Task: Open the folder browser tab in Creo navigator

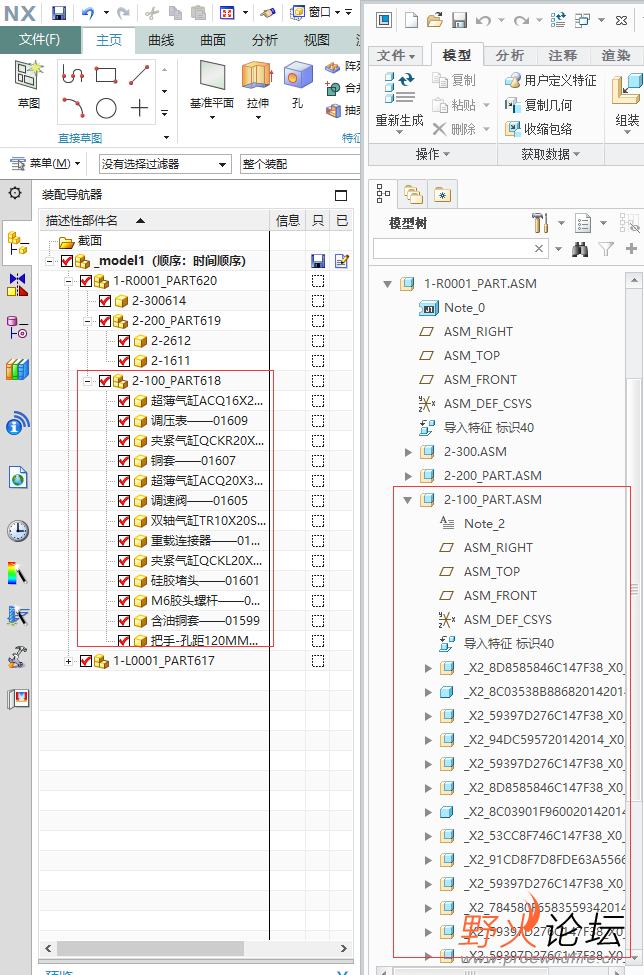Action: pyautogui.click(x=413, y=195)
